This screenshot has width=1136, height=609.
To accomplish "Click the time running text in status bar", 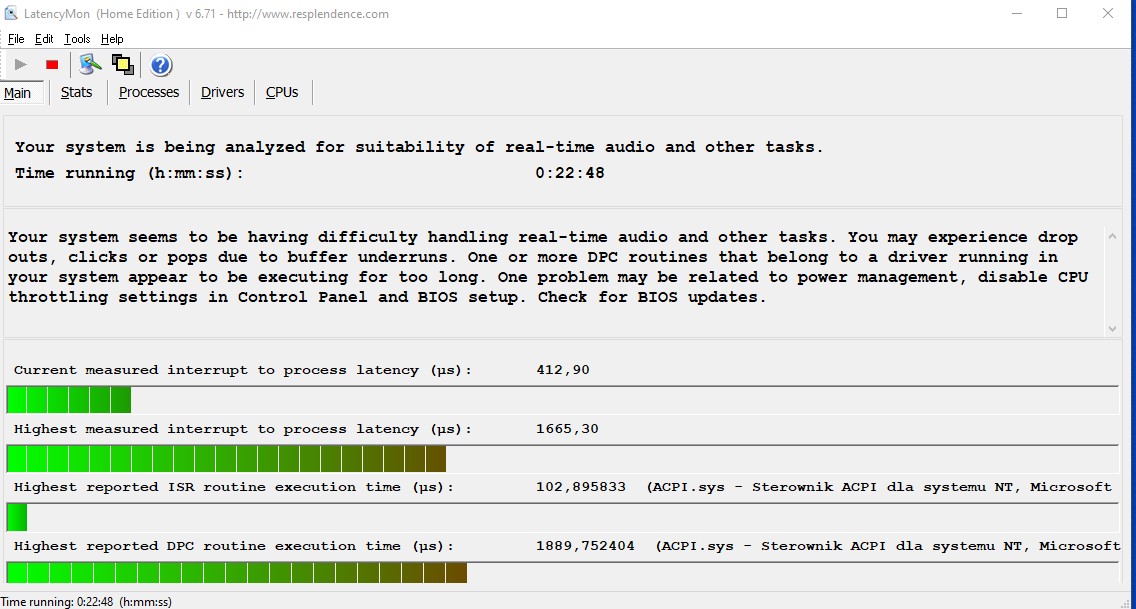I will [86, 600].
